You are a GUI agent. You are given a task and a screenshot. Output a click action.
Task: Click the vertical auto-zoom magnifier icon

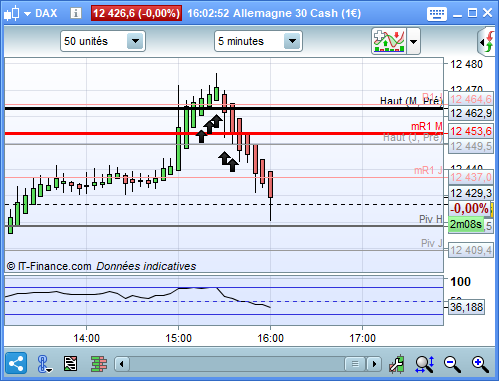424,364
